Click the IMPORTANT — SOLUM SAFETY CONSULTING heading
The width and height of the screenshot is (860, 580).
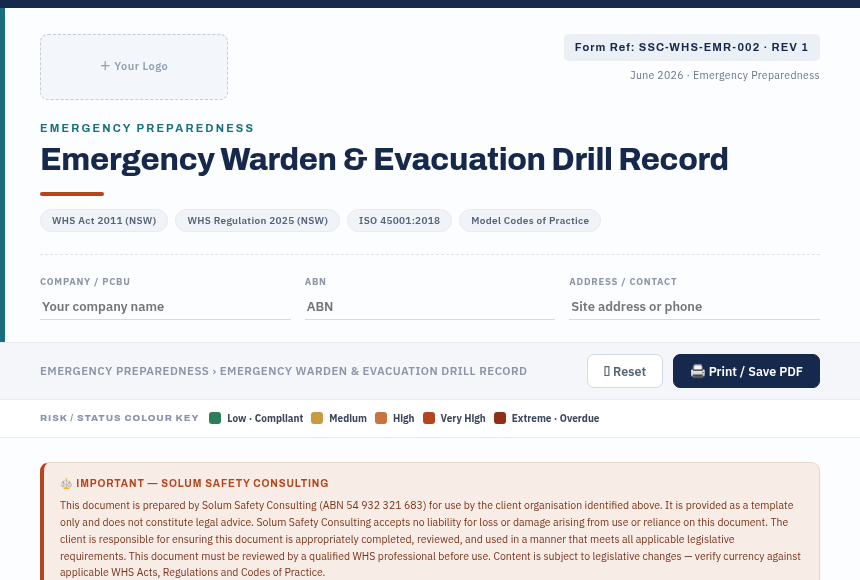coord(202,483)
